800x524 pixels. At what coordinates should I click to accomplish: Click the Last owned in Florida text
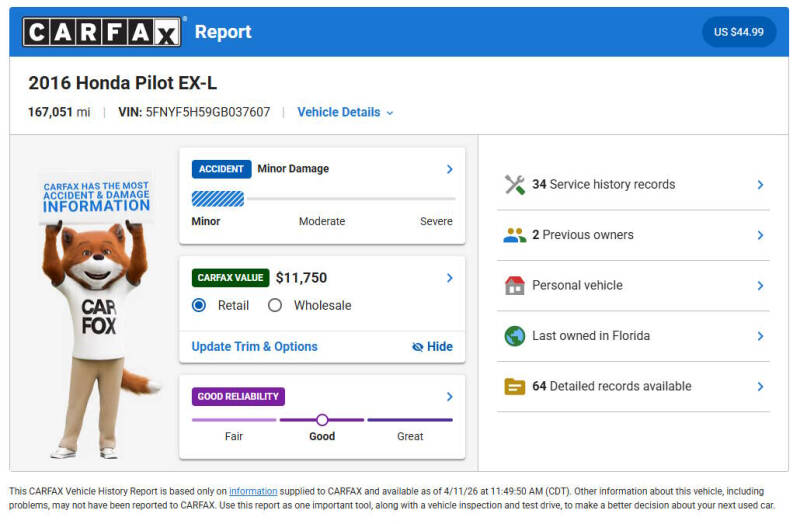pyautogui.click(x=591, y=336)
